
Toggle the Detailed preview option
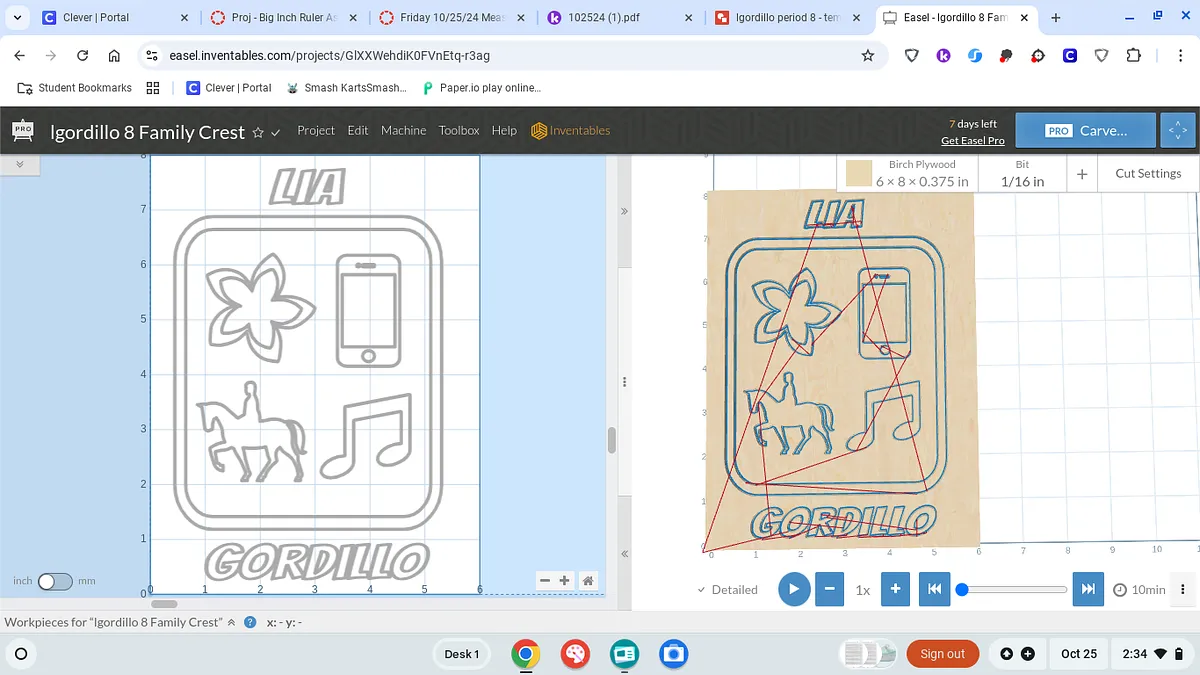click(727, 590)
